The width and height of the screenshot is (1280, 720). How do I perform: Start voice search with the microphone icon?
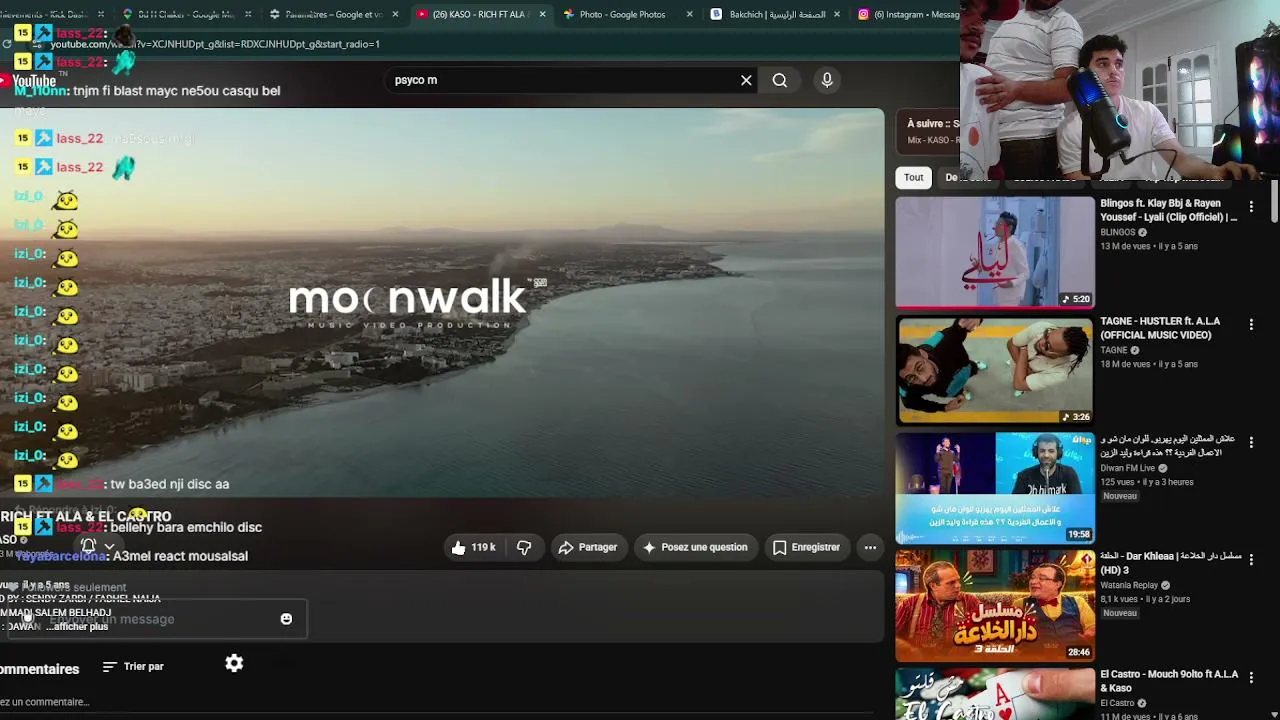click(x=827, y=80)
